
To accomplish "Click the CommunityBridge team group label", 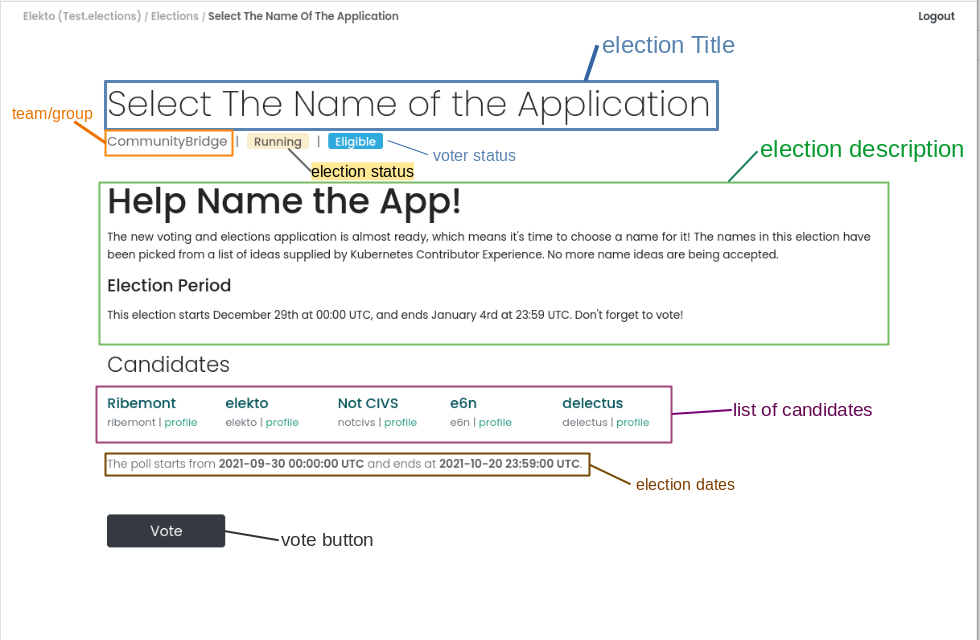I will point(169,141).
